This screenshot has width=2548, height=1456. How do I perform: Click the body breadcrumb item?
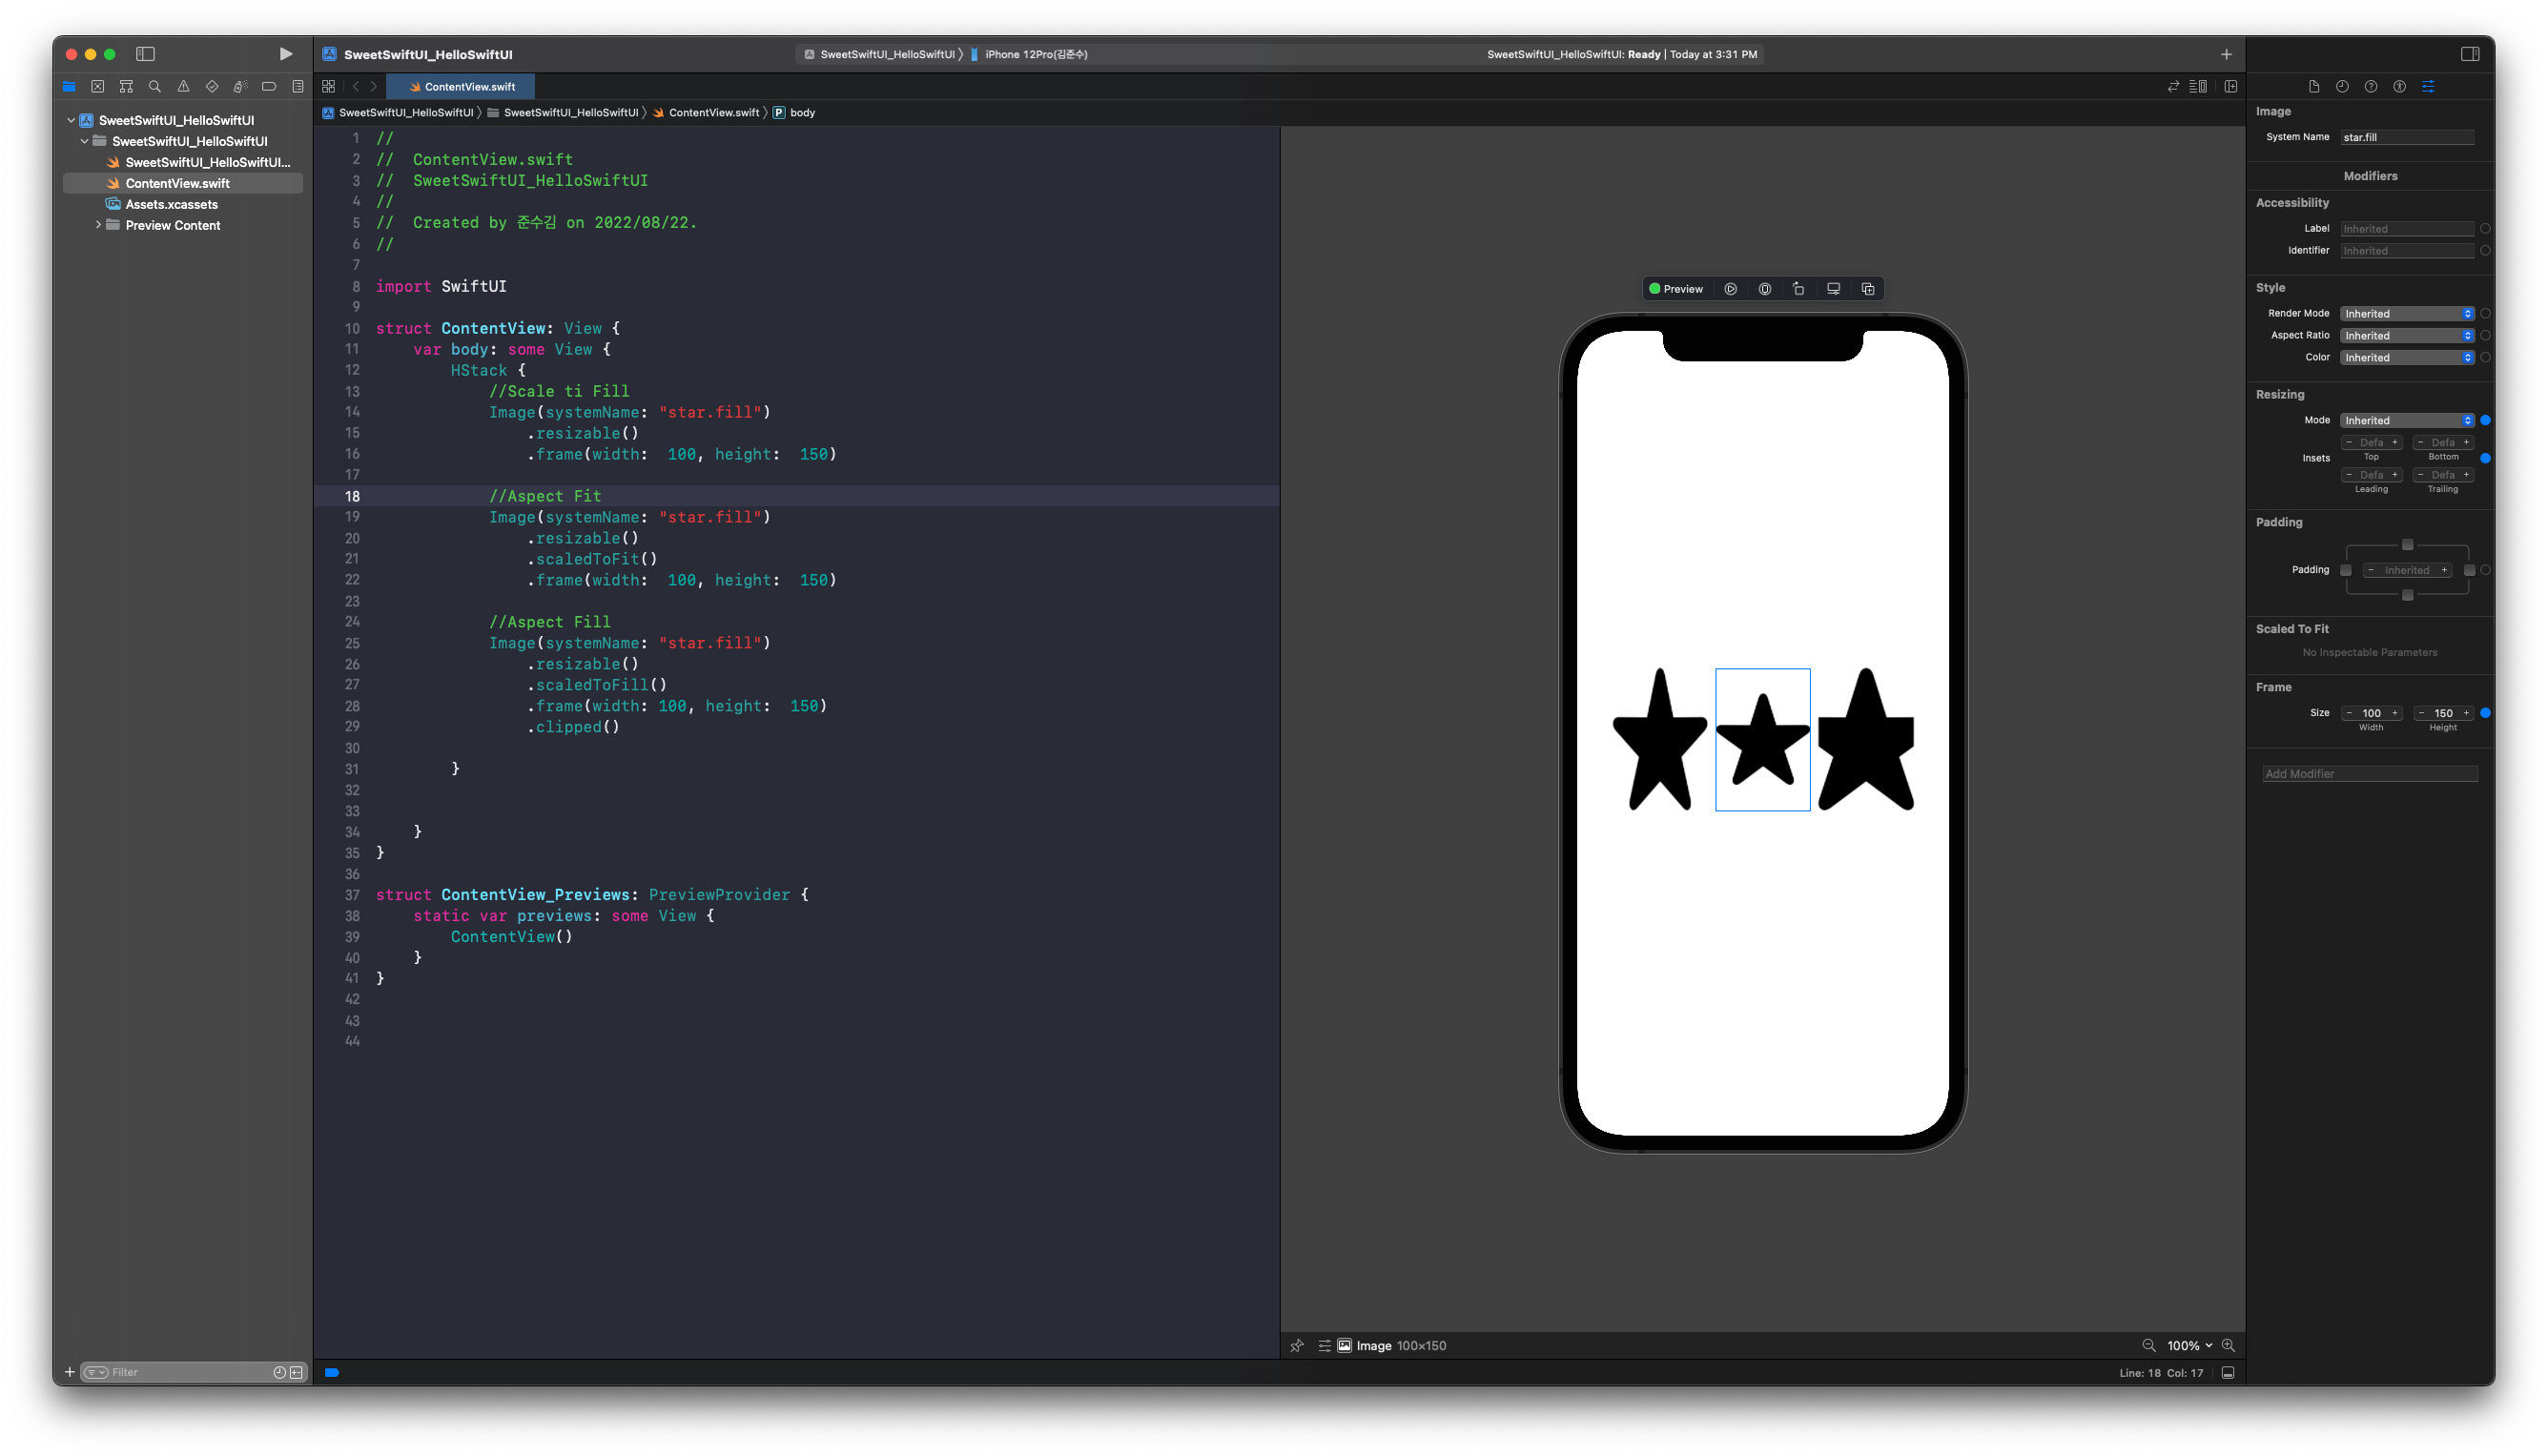coord(802,113)
